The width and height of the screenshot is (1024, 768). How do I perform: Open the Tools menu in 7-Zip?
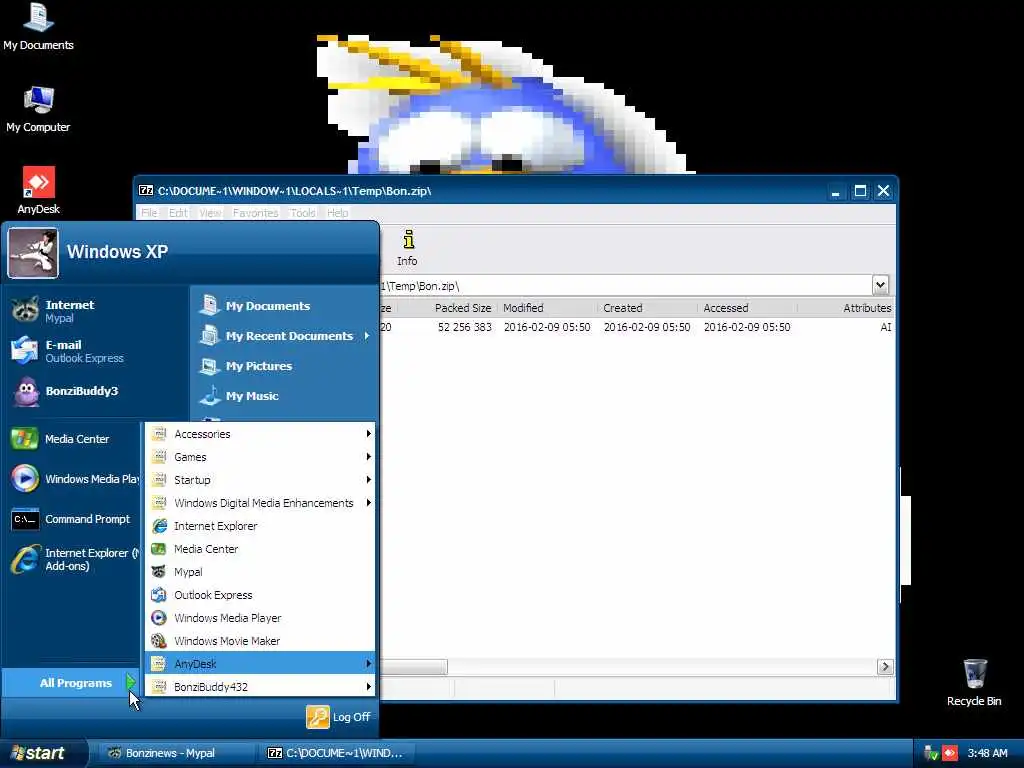coord(302,213)
